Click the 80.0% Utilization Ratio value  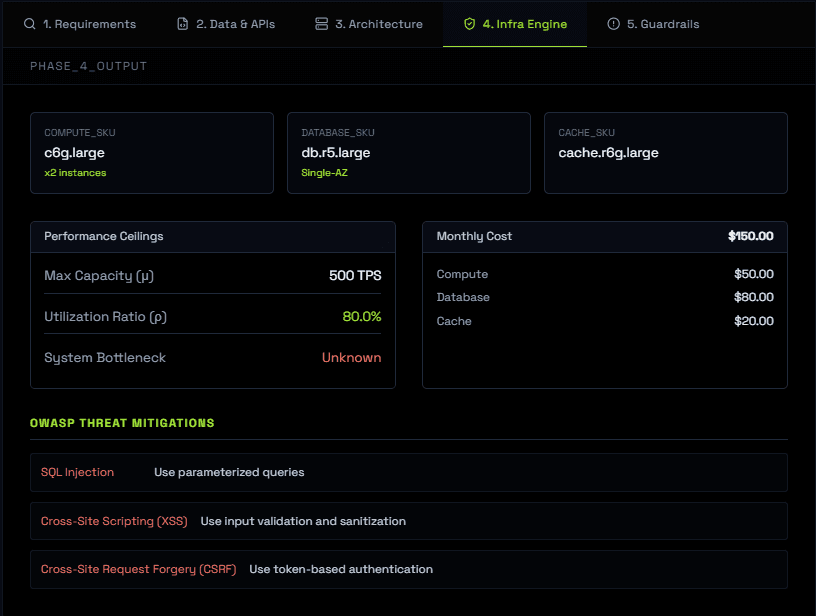tap(360, 316)
